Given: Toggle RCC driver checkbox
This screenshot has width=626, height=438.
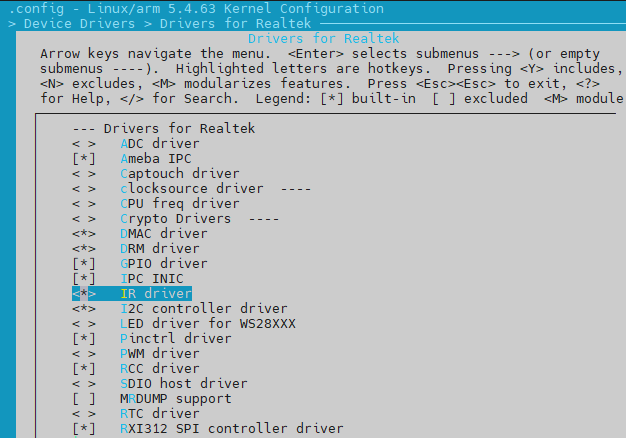Looking at the screenshot, I should click(84, 369).
